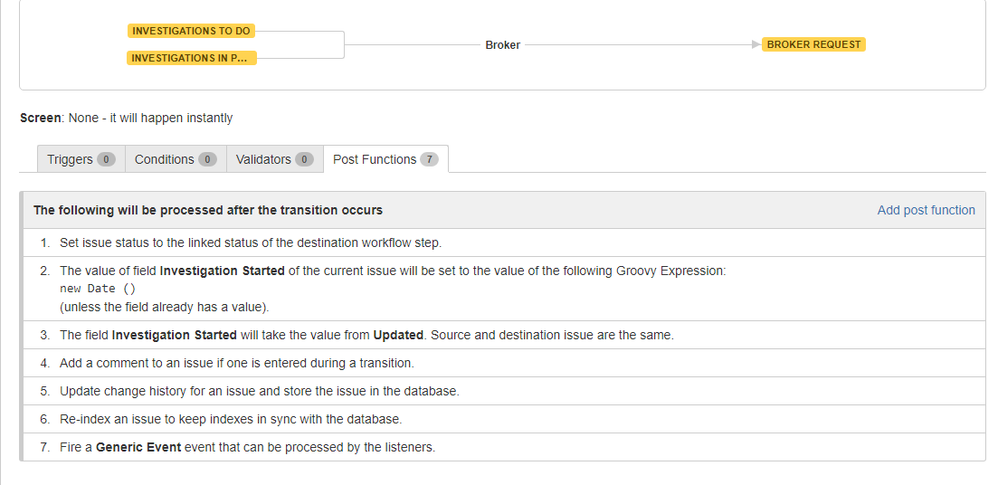998x485 pixels.
Task: Click the BROKER REQUEST status lozenge
Action: [814, 45]
